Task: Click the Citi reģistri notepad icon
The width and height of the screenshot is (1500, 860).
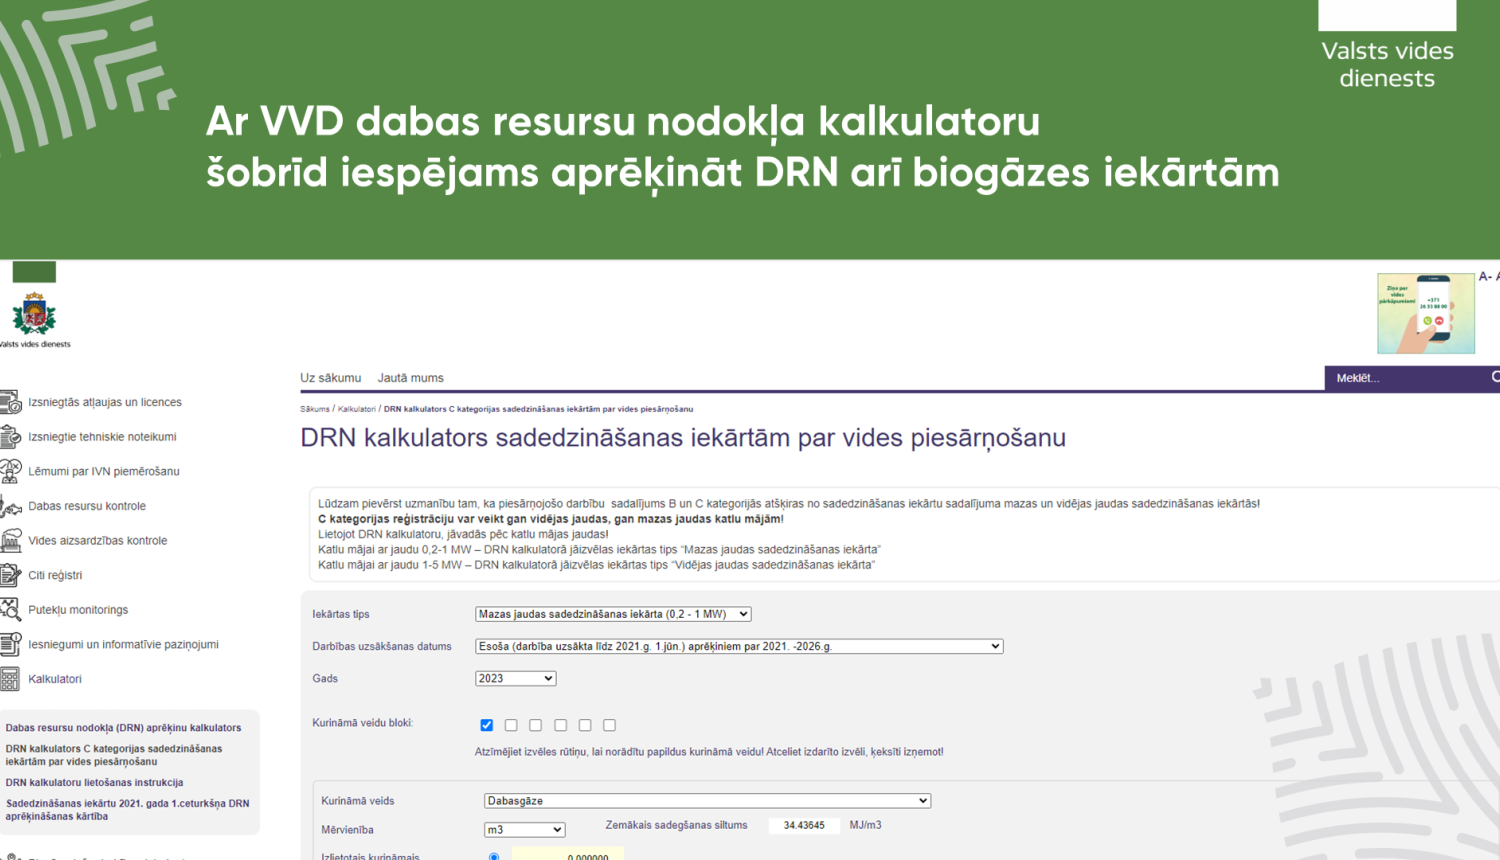Action: pos(13,574)
